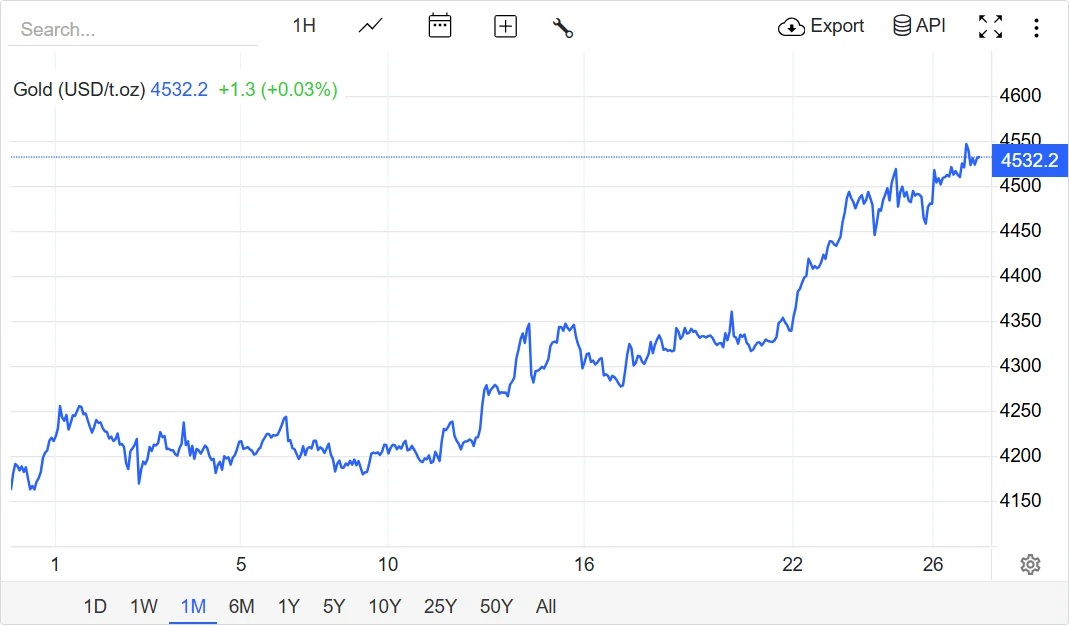
Task: Click the fullscreen expand icon
Action: point(990,27)
